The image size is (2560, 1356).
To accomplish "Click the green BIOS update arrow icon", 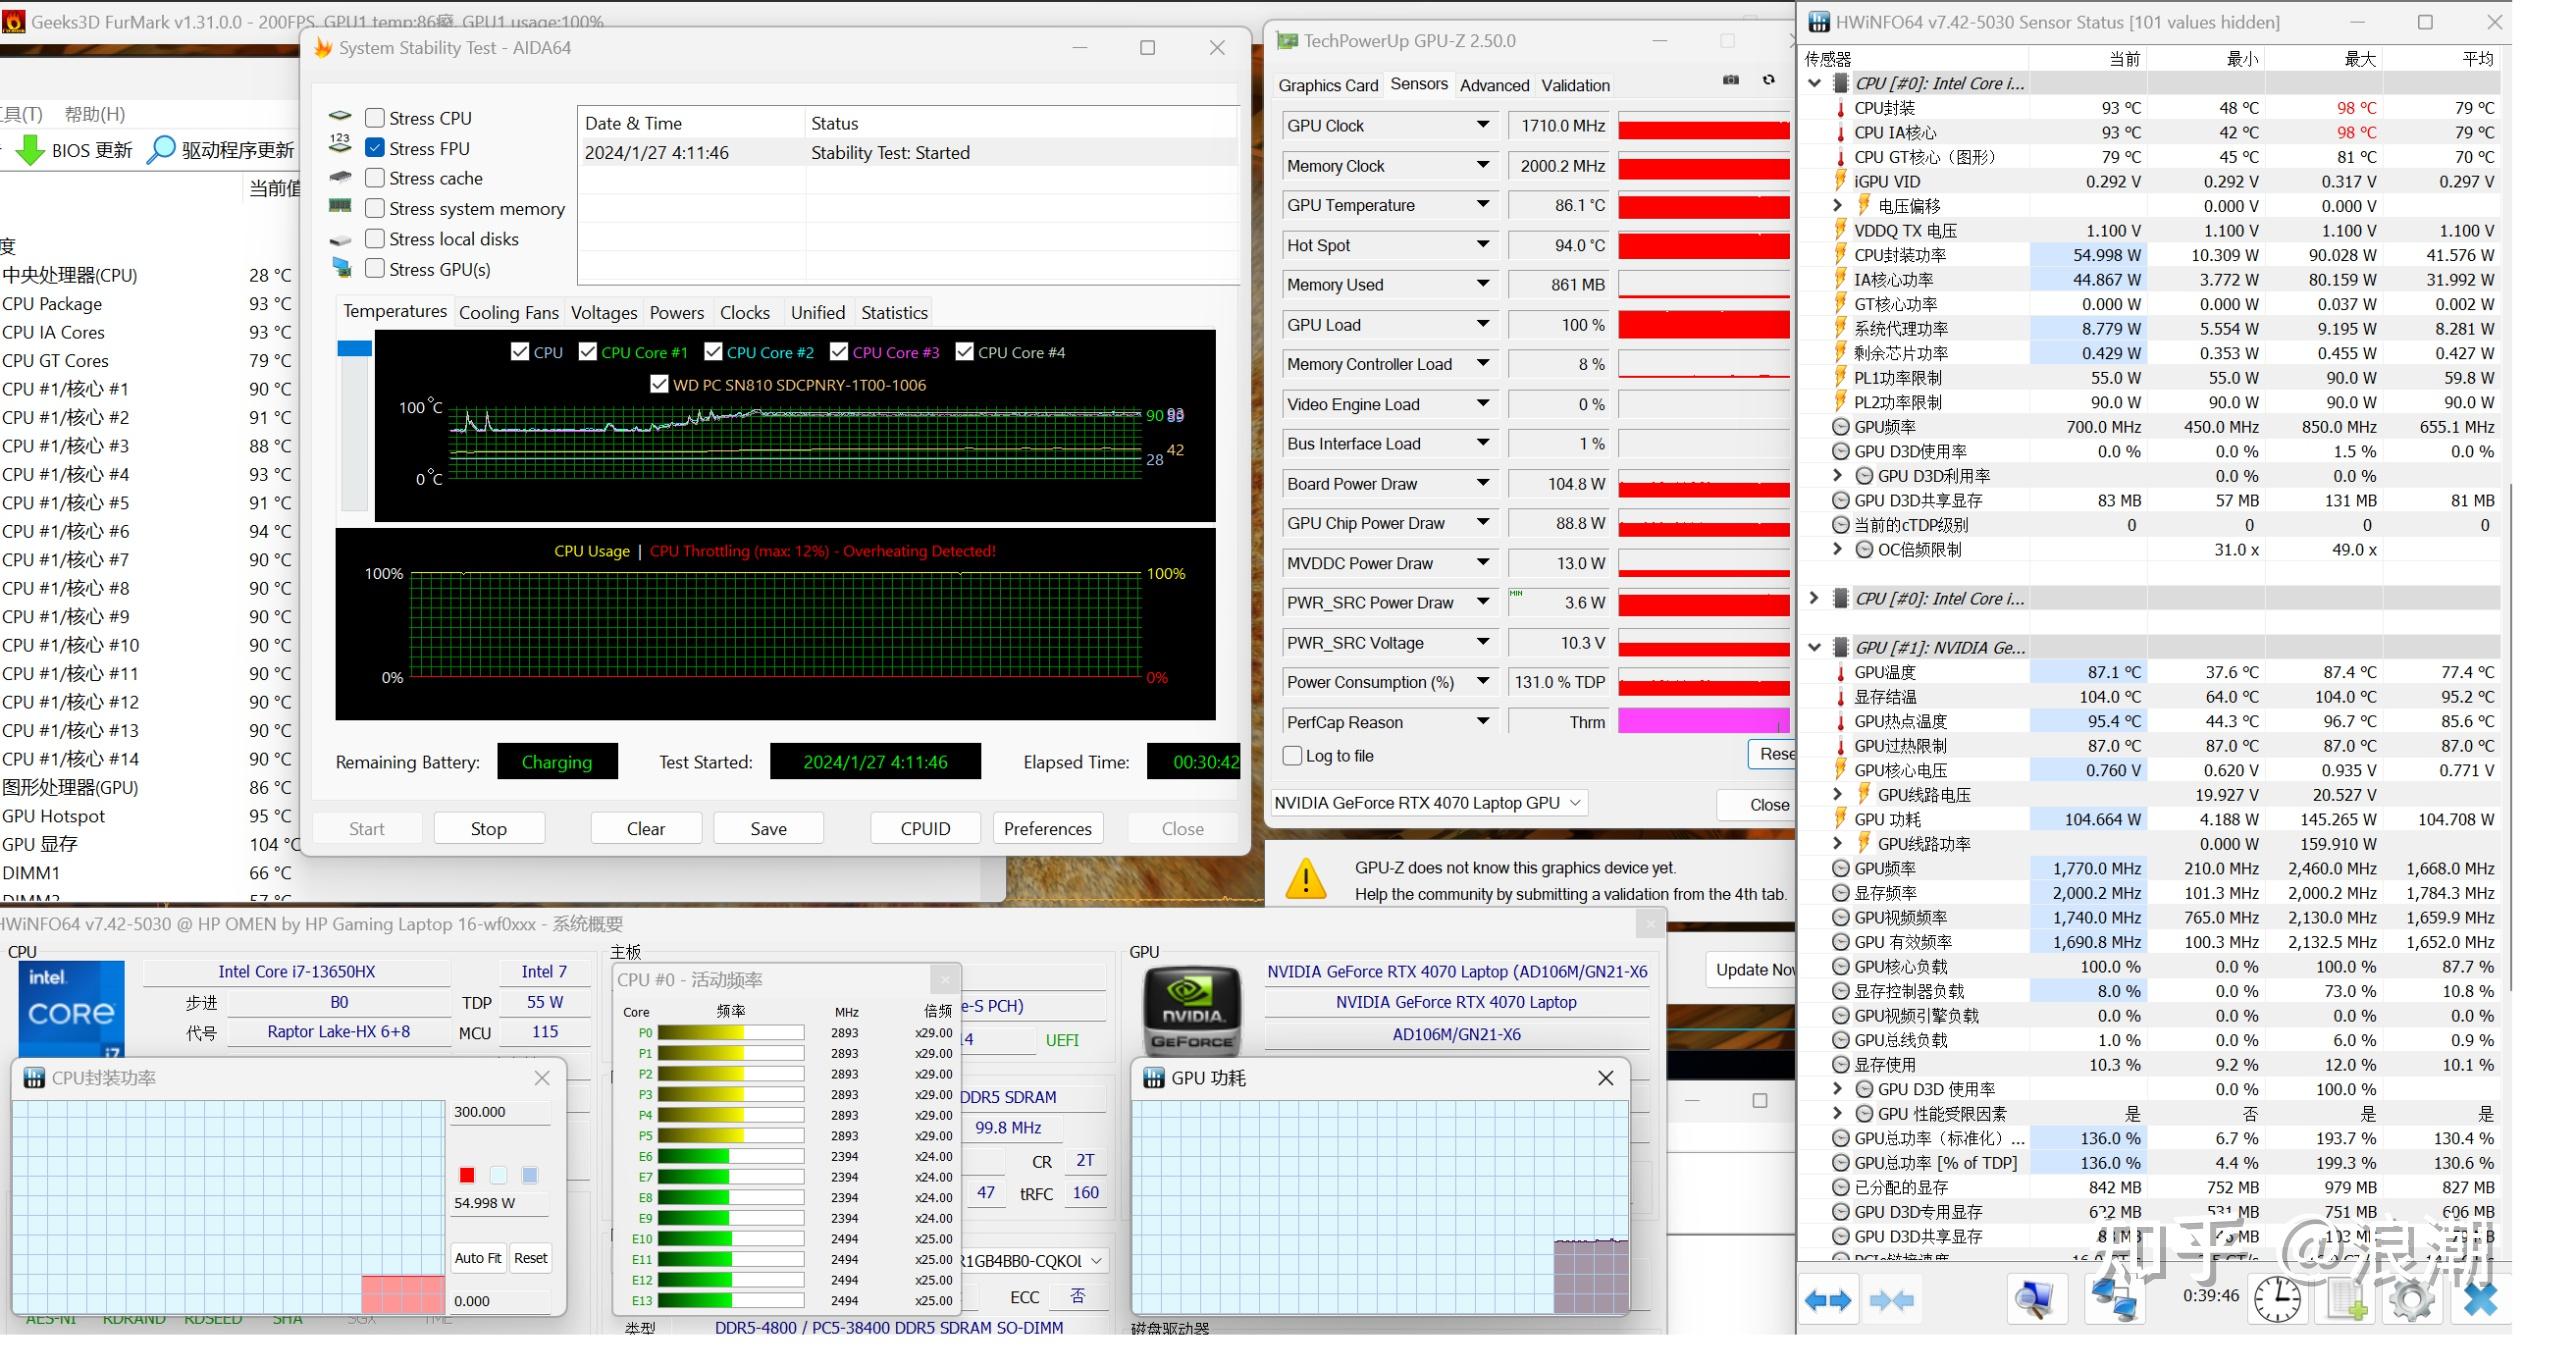I will [30, 150].
